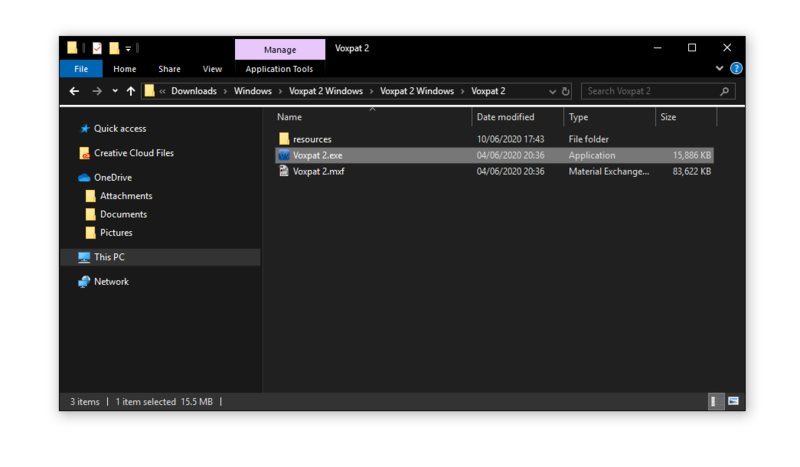
Task: Open the Application Tools tab
Action: (x=279, y=69)
